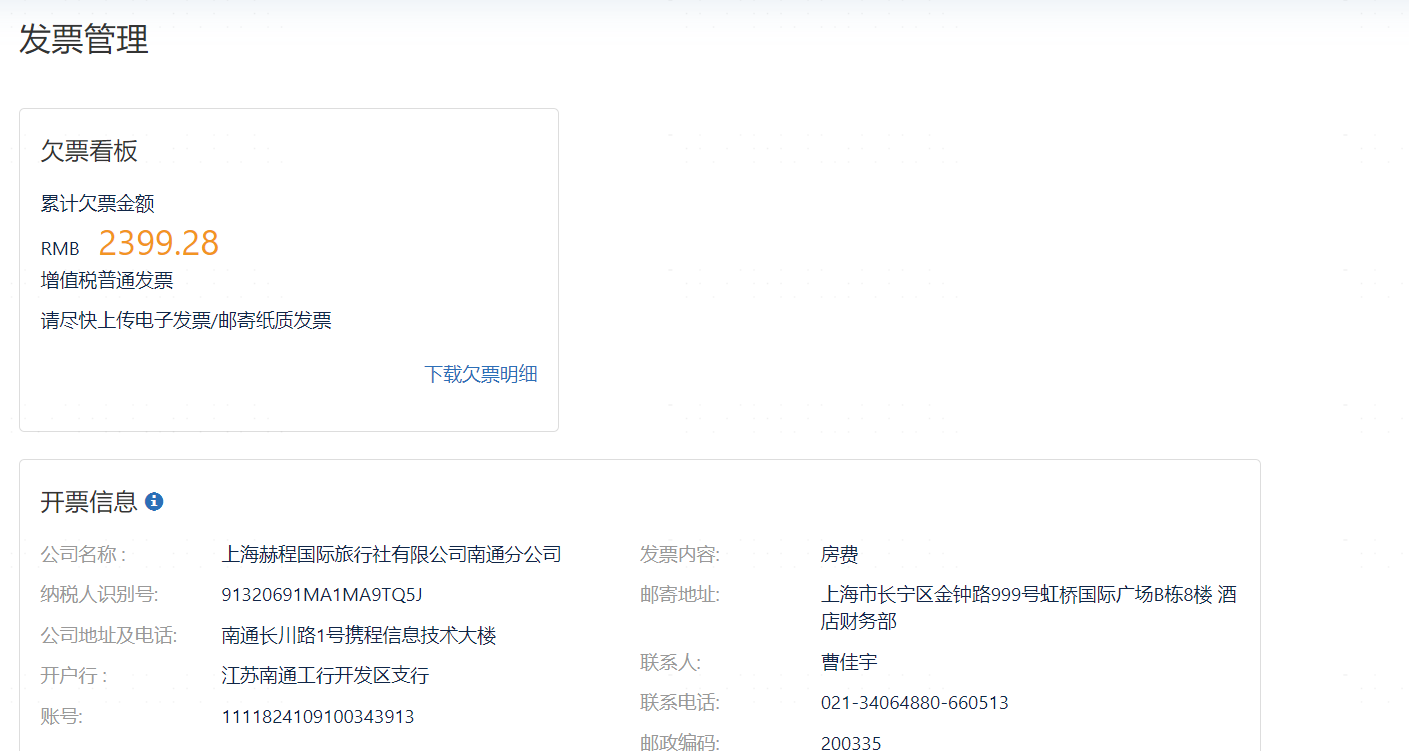1409x751 pixels.
Task: Click the 邮政编码 field label
Action: [x=680, y=742]
